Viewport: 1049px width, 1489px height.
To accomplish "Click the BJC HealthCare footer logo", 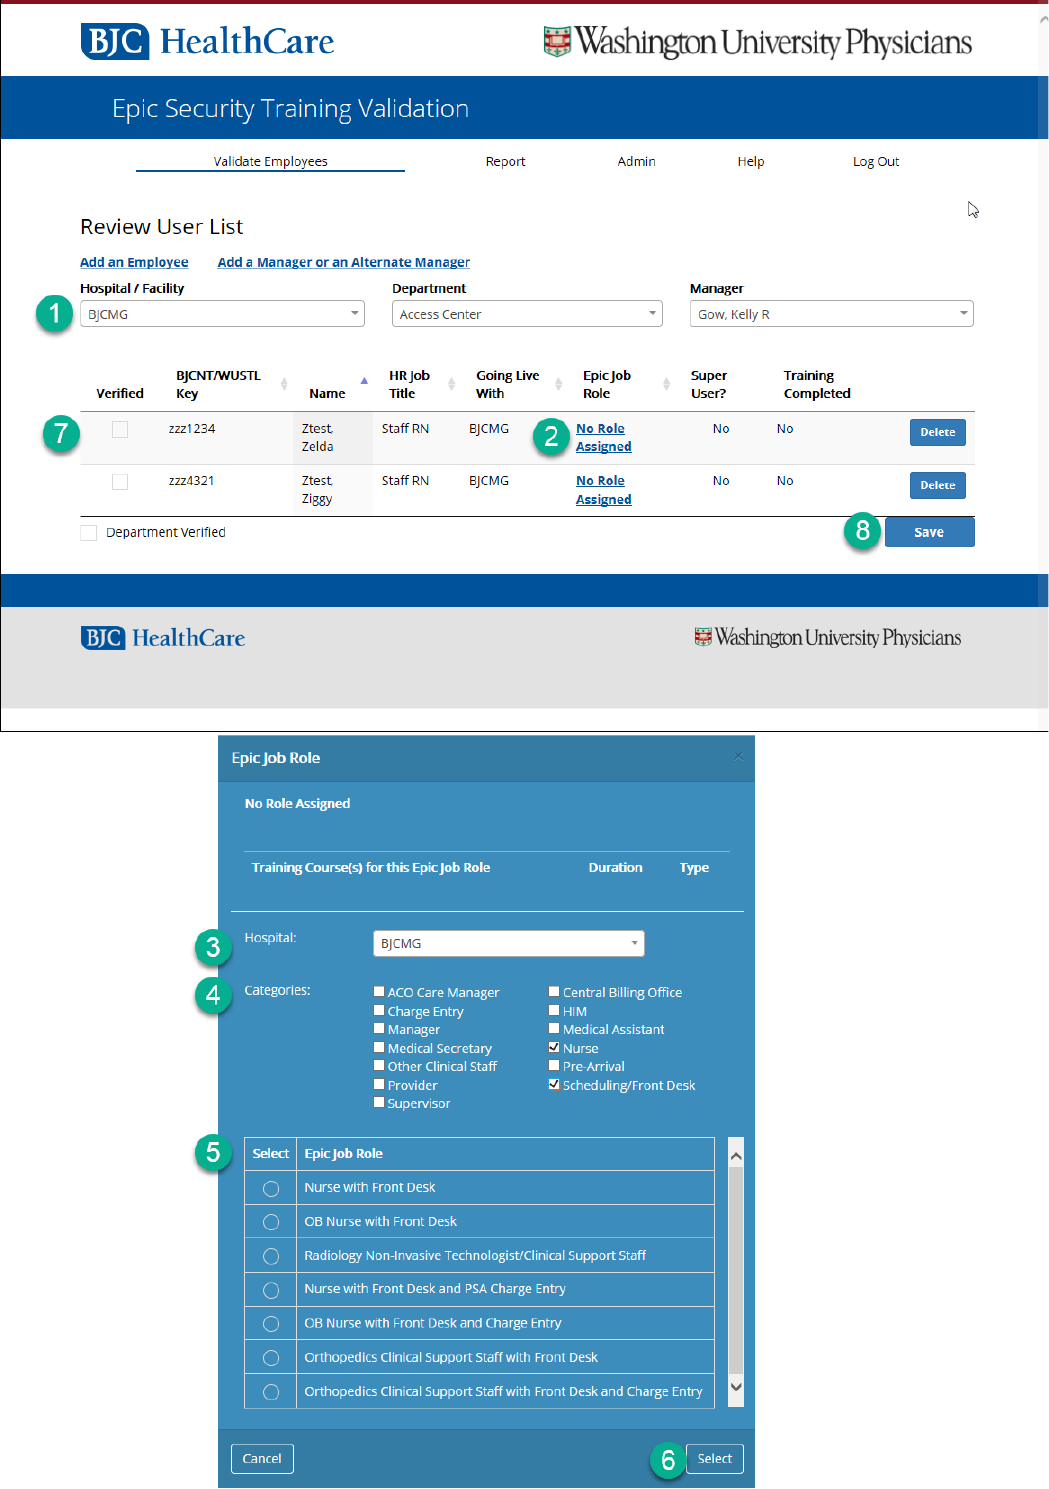I will [163, 638].
